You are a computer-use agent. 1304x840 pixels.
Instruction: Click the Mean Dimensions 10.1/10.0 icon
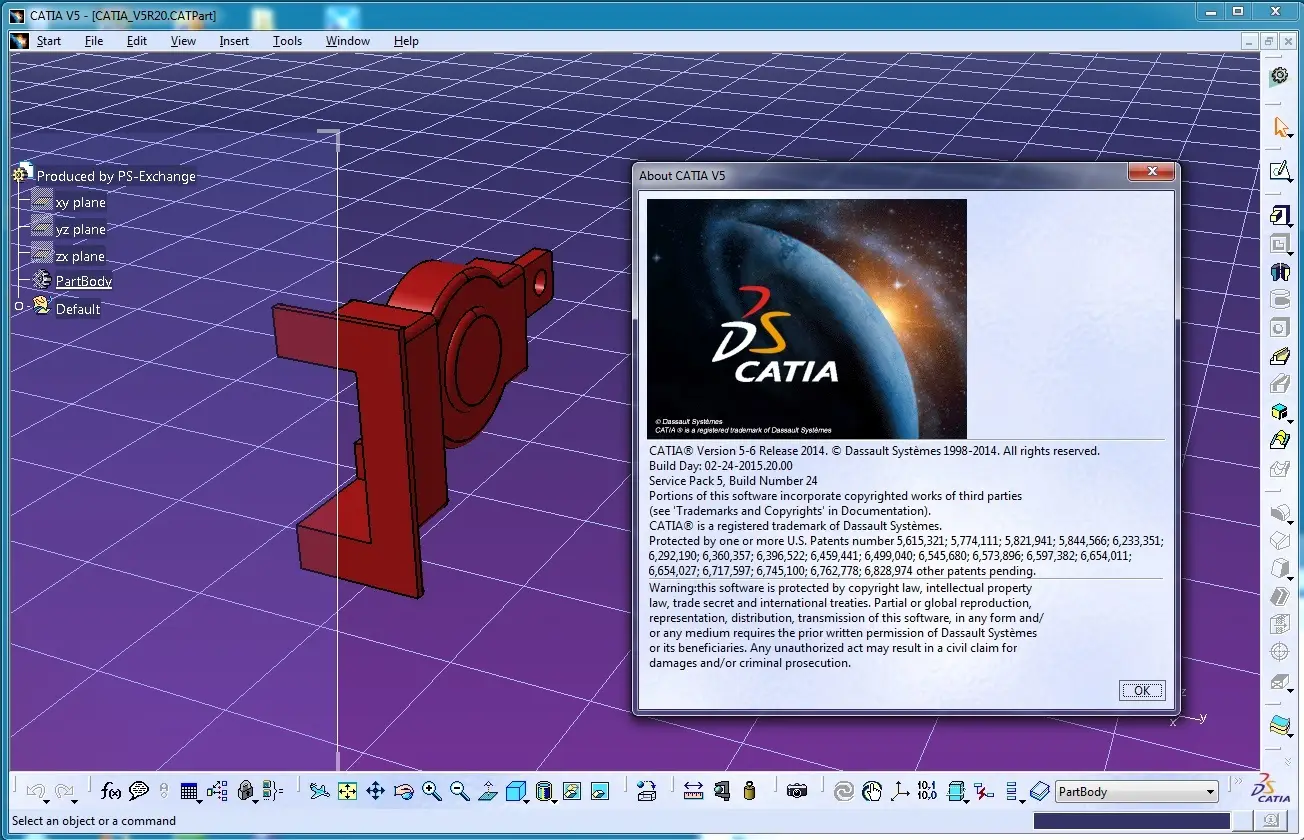[927, 791]
